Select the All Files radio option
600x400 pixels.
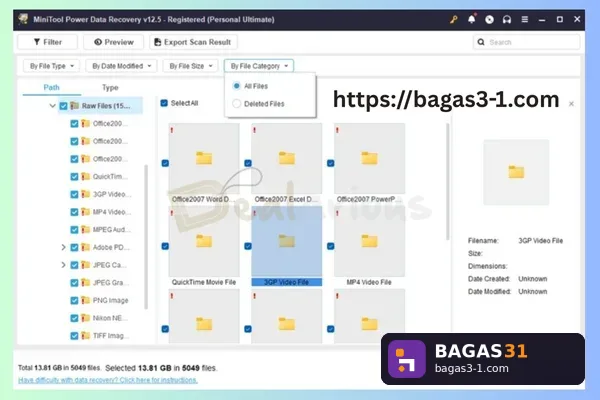tap(236, 86)
